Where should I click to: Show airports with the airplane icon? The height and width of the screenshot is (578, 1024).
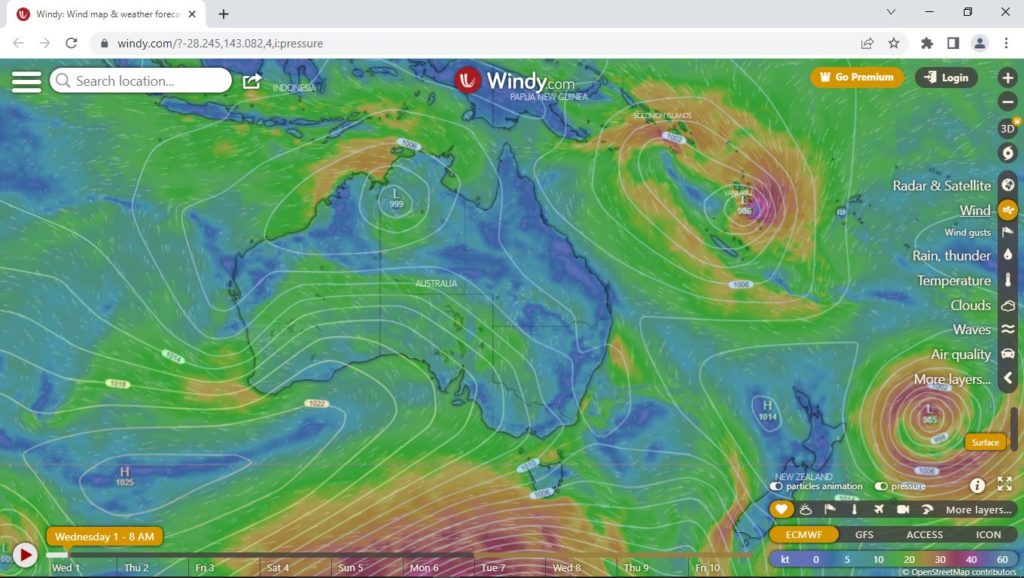(878, 509)
